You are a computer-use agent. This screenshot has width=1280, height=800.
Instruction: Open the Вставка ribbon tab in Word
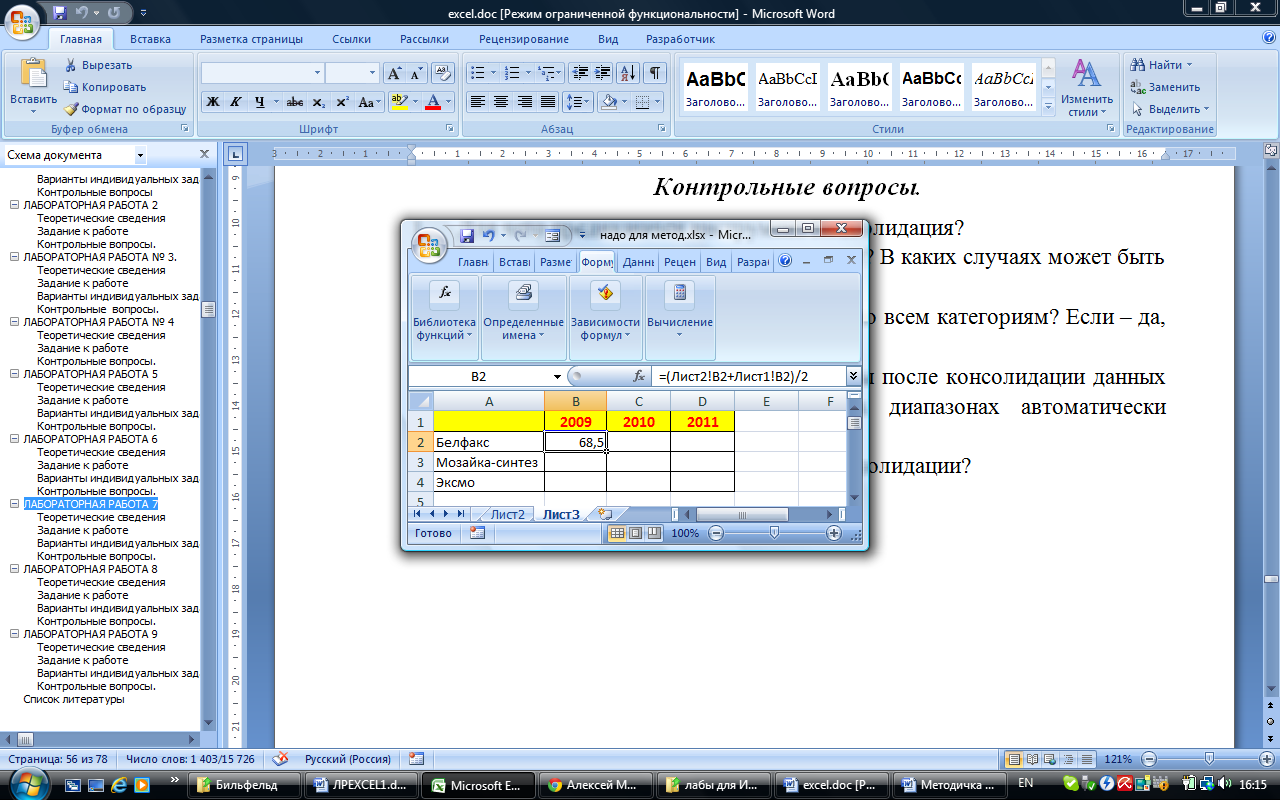(150, 39)
